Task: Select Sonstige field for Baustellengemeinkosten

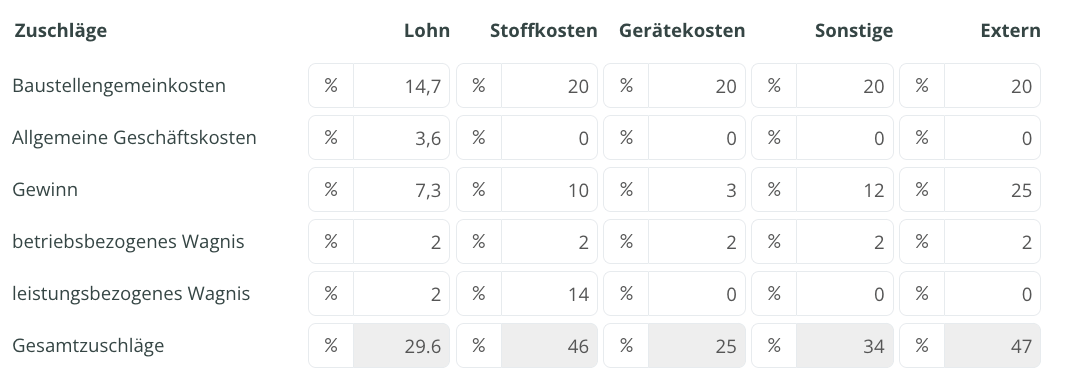Action: coord(845,86)
